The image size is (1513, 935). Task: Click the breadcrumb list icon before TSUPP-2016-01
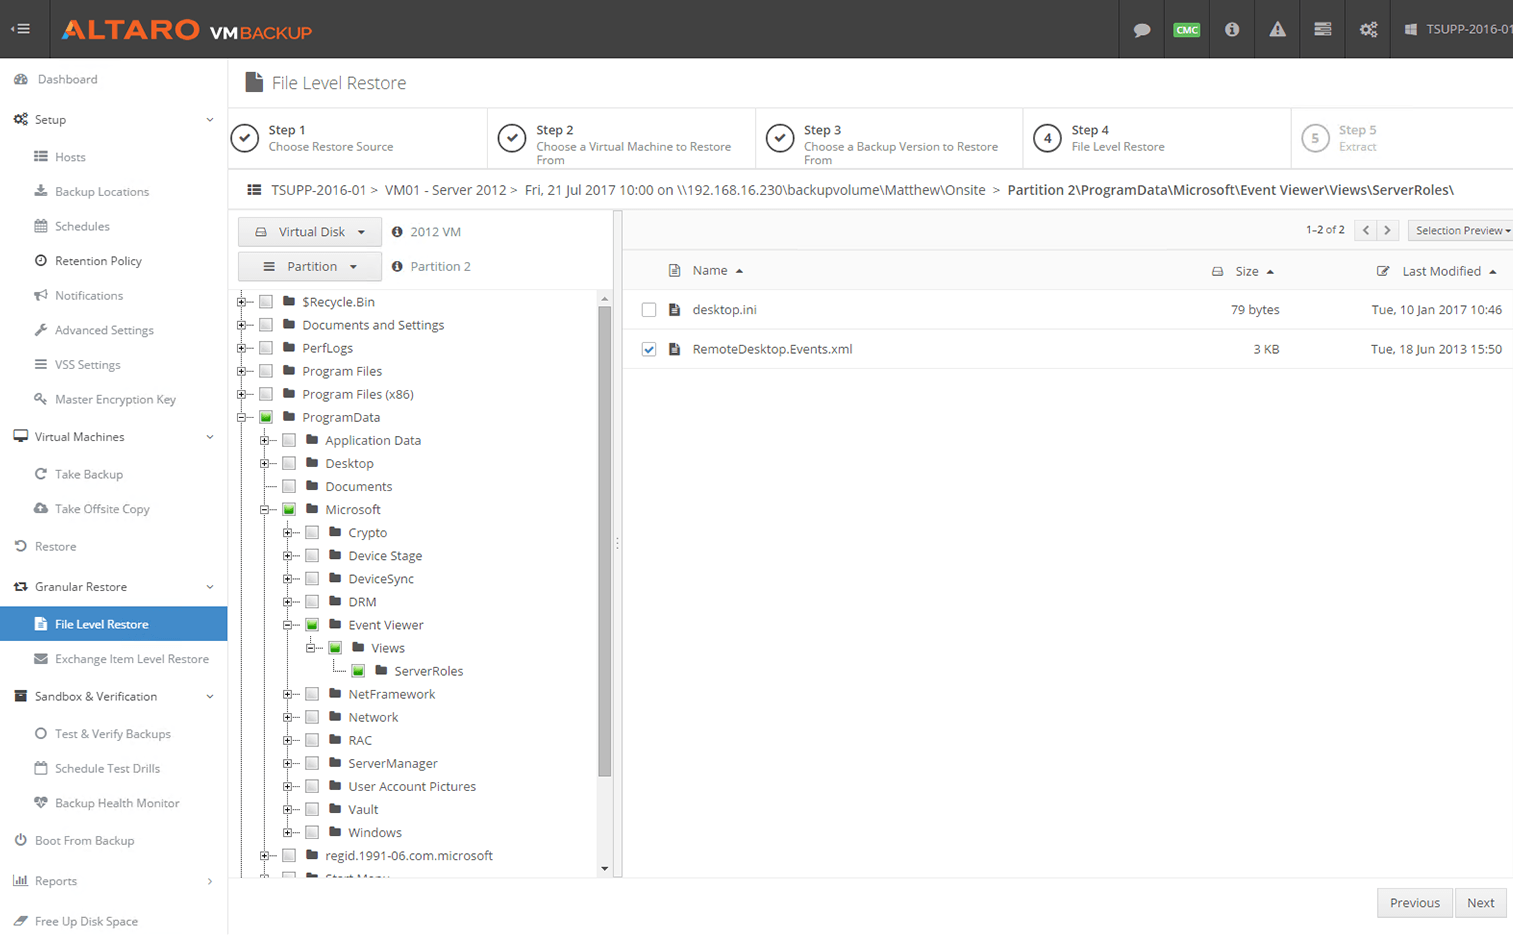pos(254,189)
